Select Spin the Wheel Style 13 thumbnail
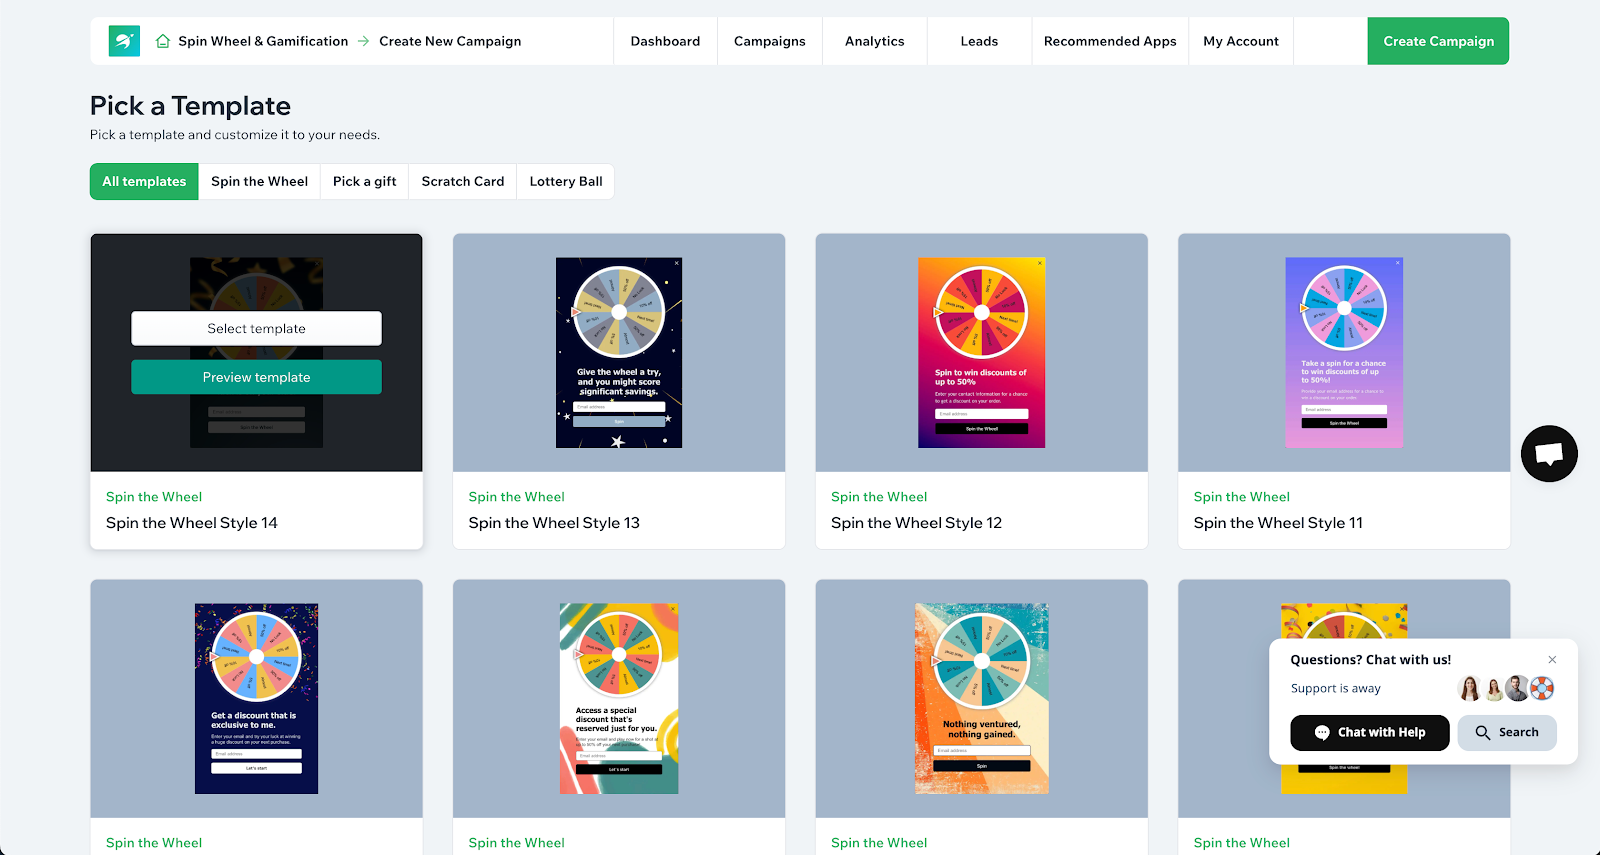 [618, 352]
